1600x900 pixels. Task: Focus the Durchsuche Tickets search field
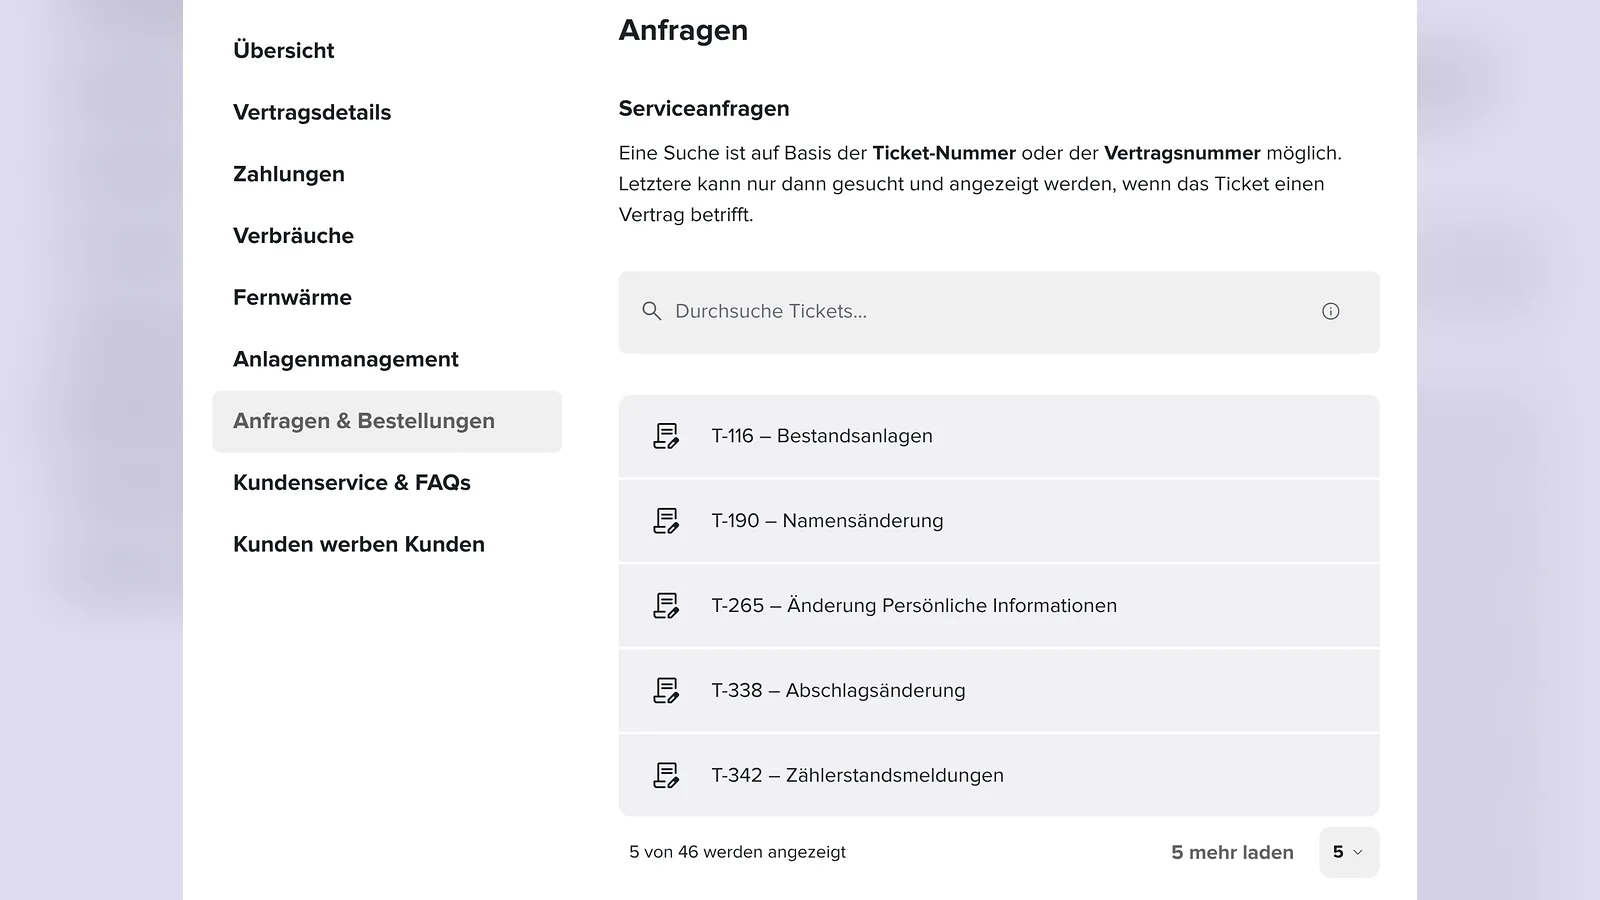coord(998,312)
